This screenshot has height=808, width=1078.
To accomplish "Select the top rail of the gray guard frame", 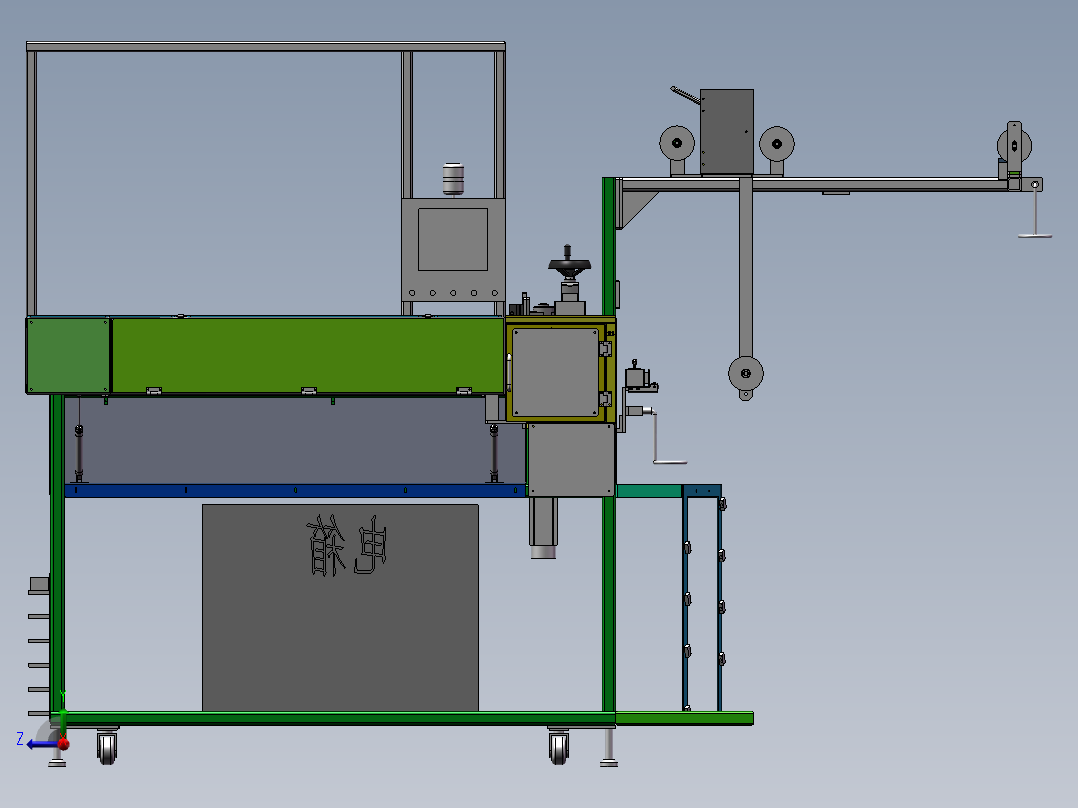I will pyautogui.click(x=265, y=46).
